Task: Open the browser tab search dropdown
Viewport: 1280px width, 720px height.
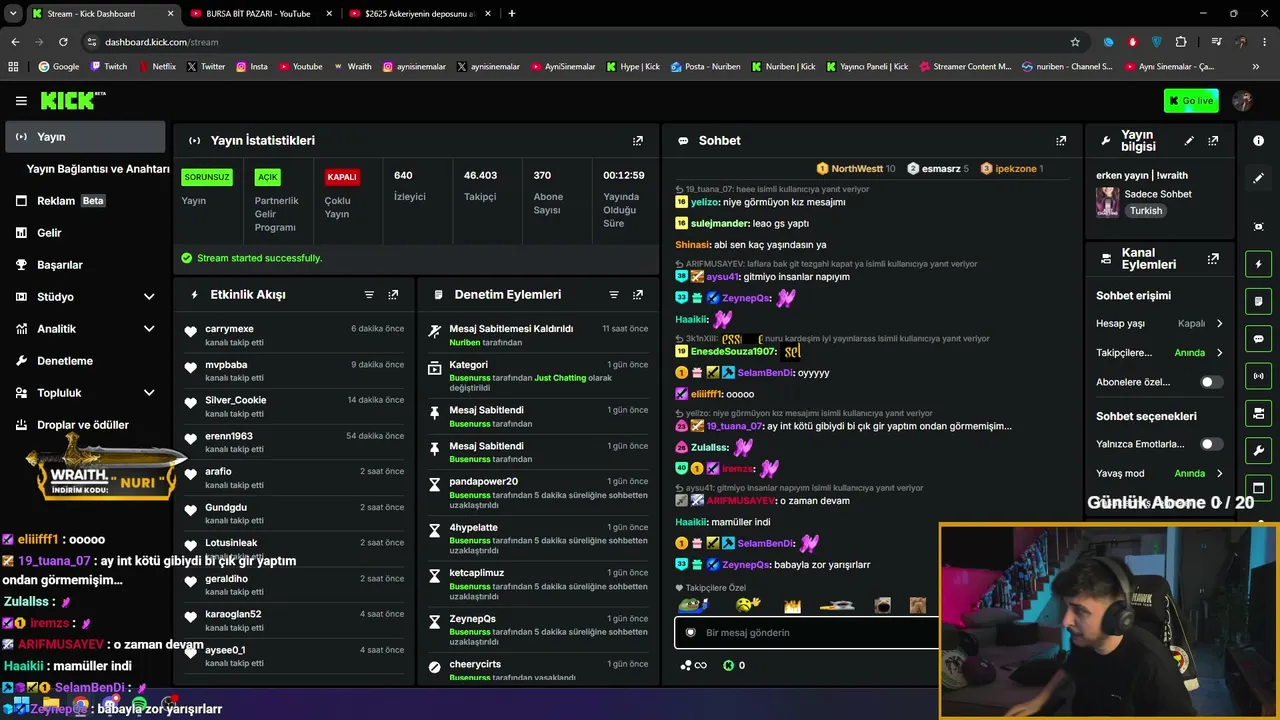Action: [x=13, y=13]
